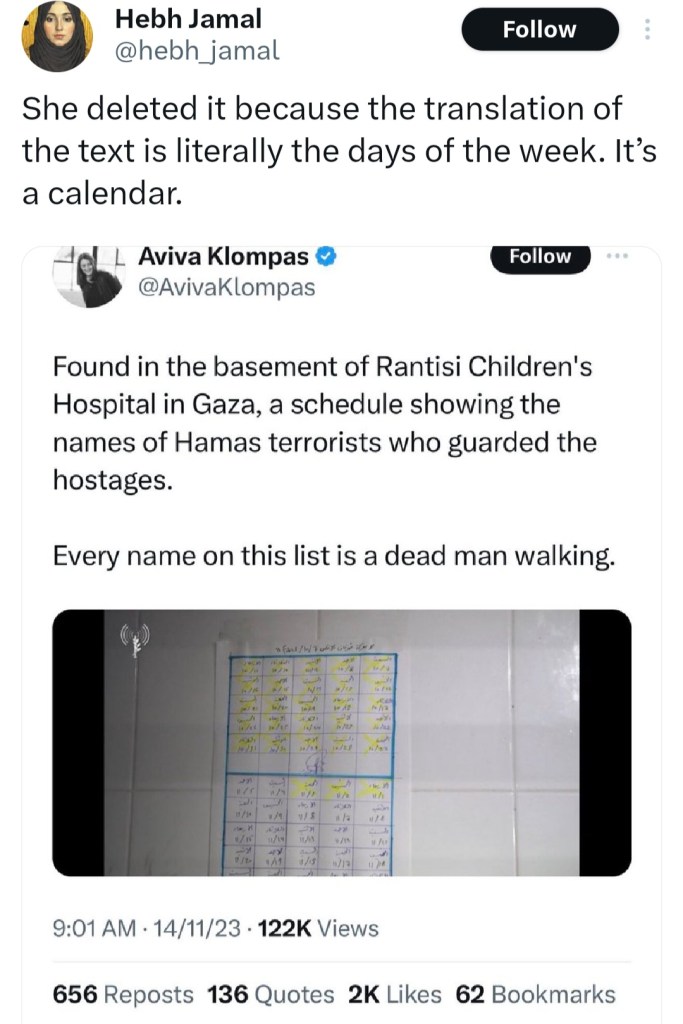The width and height of the screenshot is (683, 1024).
Task: Show the 136 Quotes list
Action: (x=271, y=994)
